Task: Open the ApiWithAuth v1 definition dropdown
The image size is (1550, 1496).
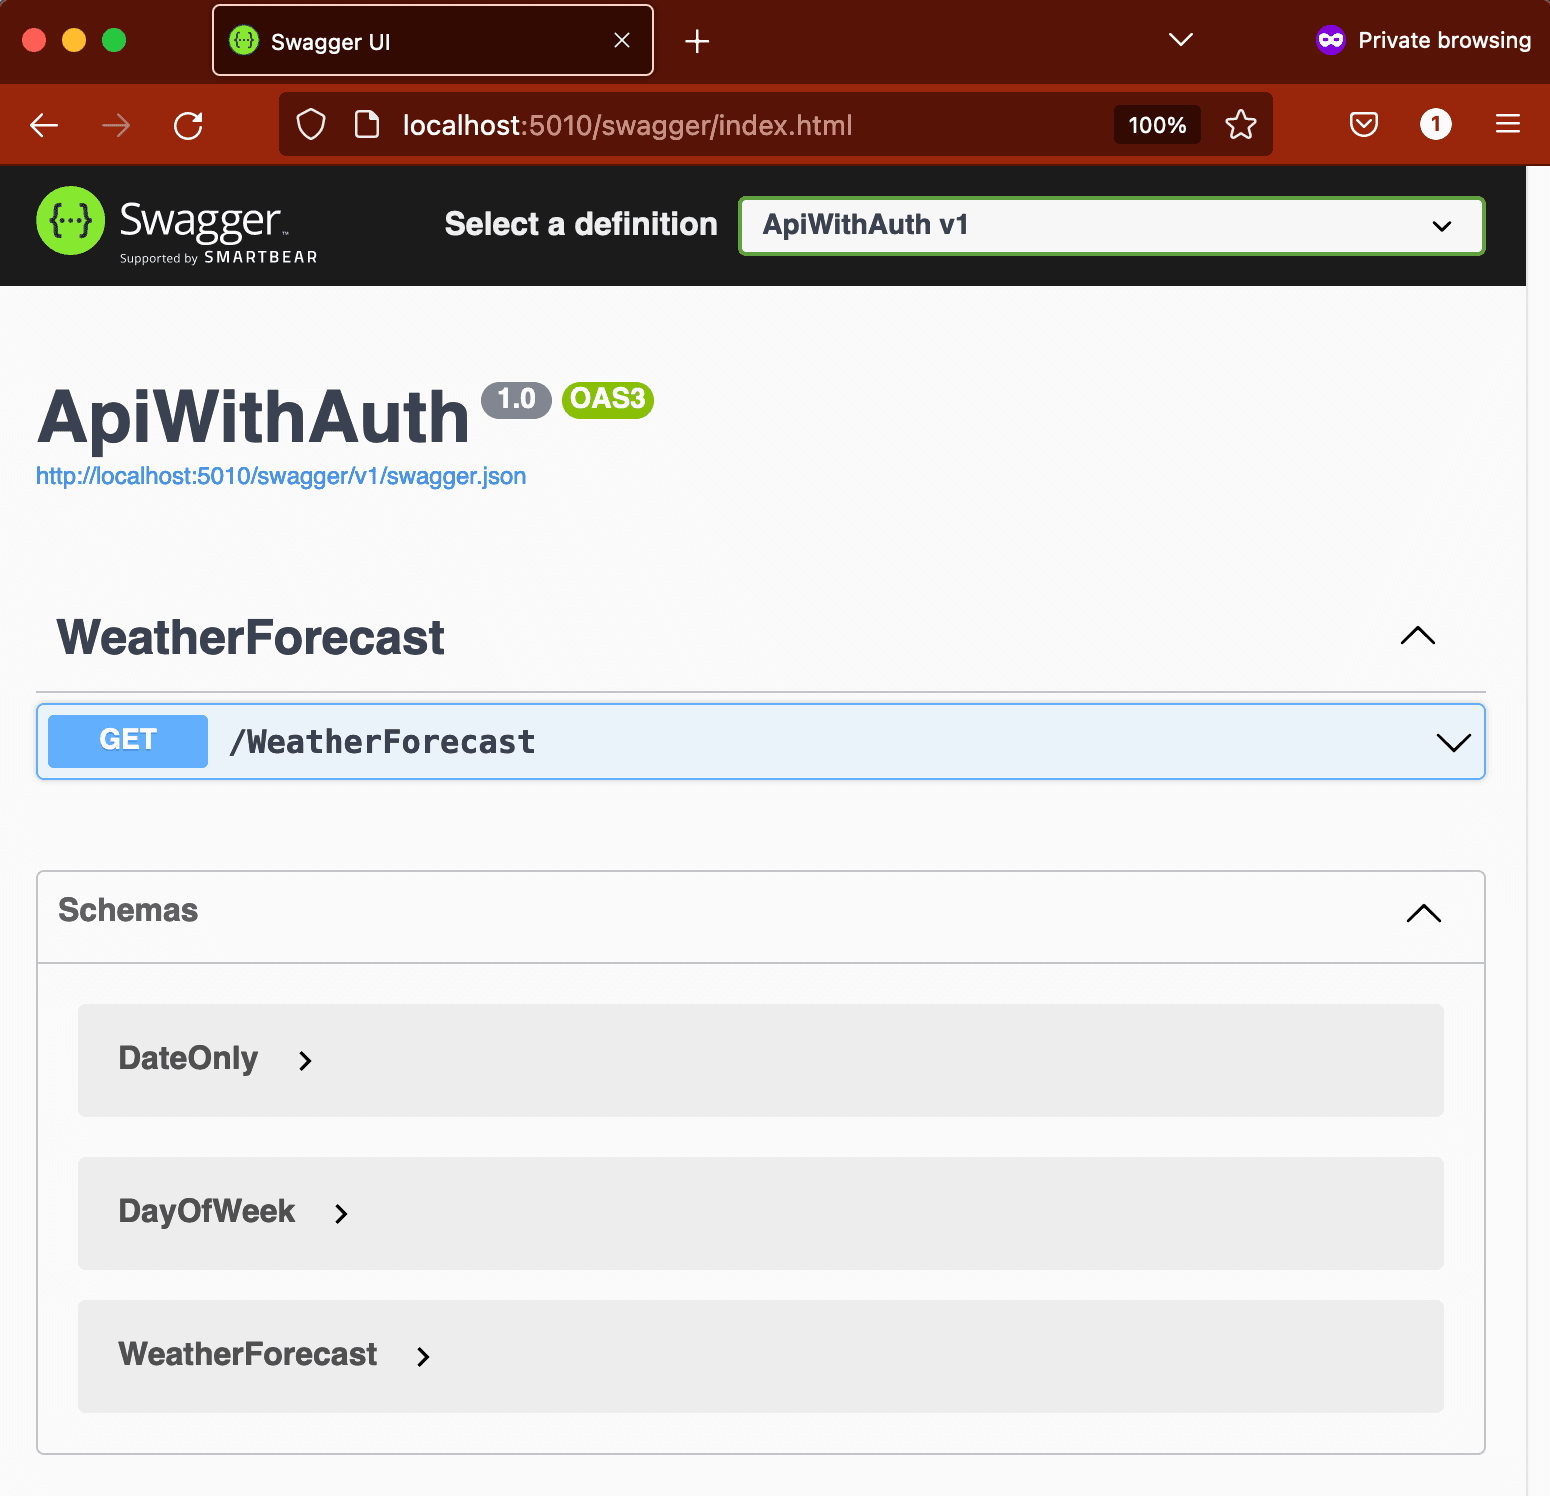Action: click(1112, 226)
